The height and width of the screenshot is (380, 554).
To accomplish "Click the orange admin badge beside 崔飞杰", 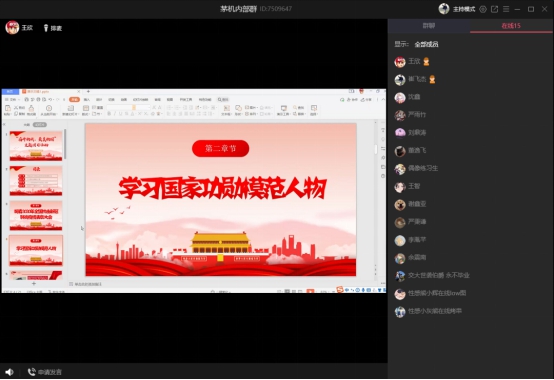I will [432, 79].
